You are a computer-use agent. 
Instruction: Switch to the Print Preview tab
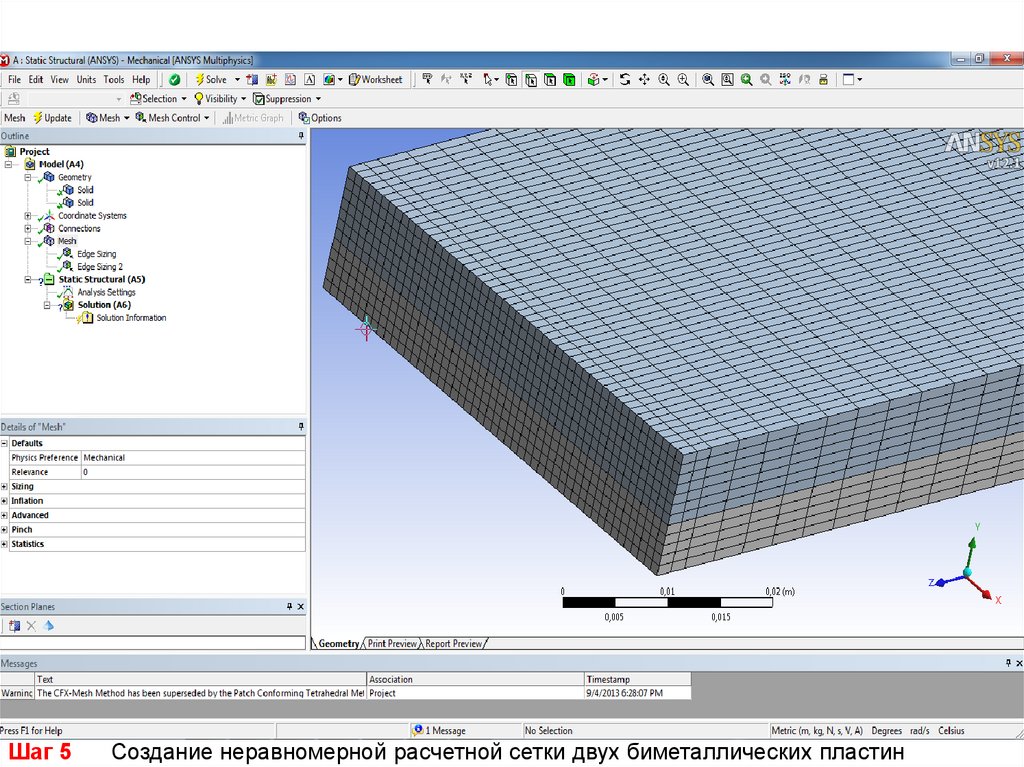[x=391, y=644]
